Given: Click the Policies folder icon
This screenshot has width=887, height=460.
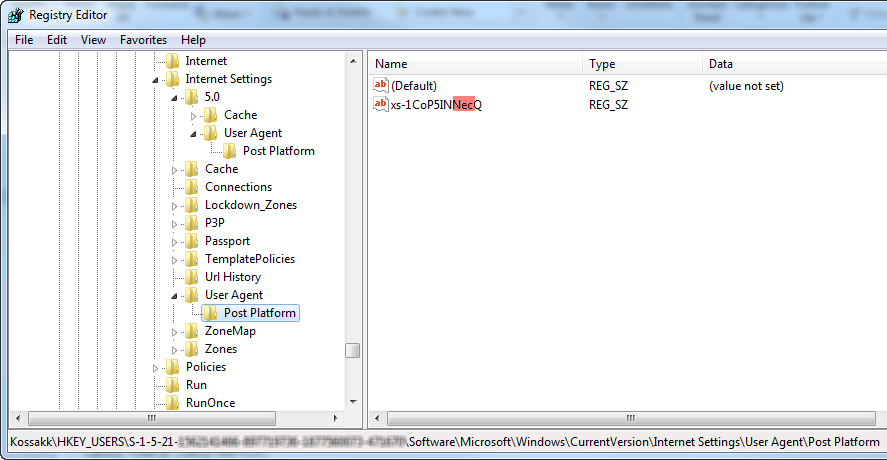Looking at the screenshot, I should tap(173, 367).
